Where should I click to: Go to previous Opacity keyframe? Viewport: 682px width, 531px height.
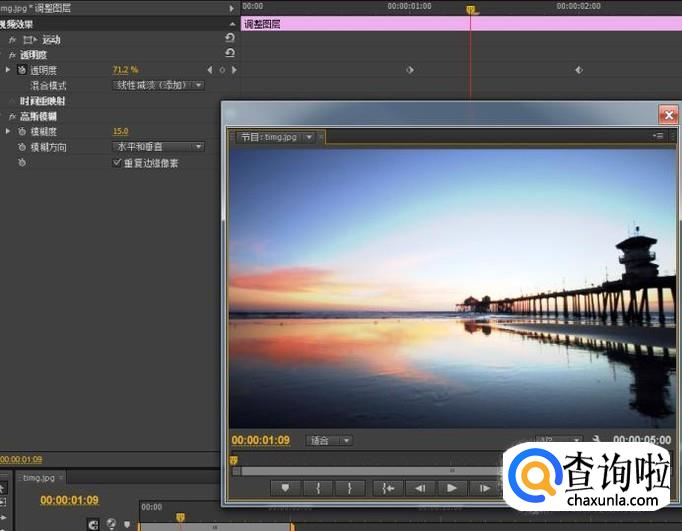[x=209, y=70]
